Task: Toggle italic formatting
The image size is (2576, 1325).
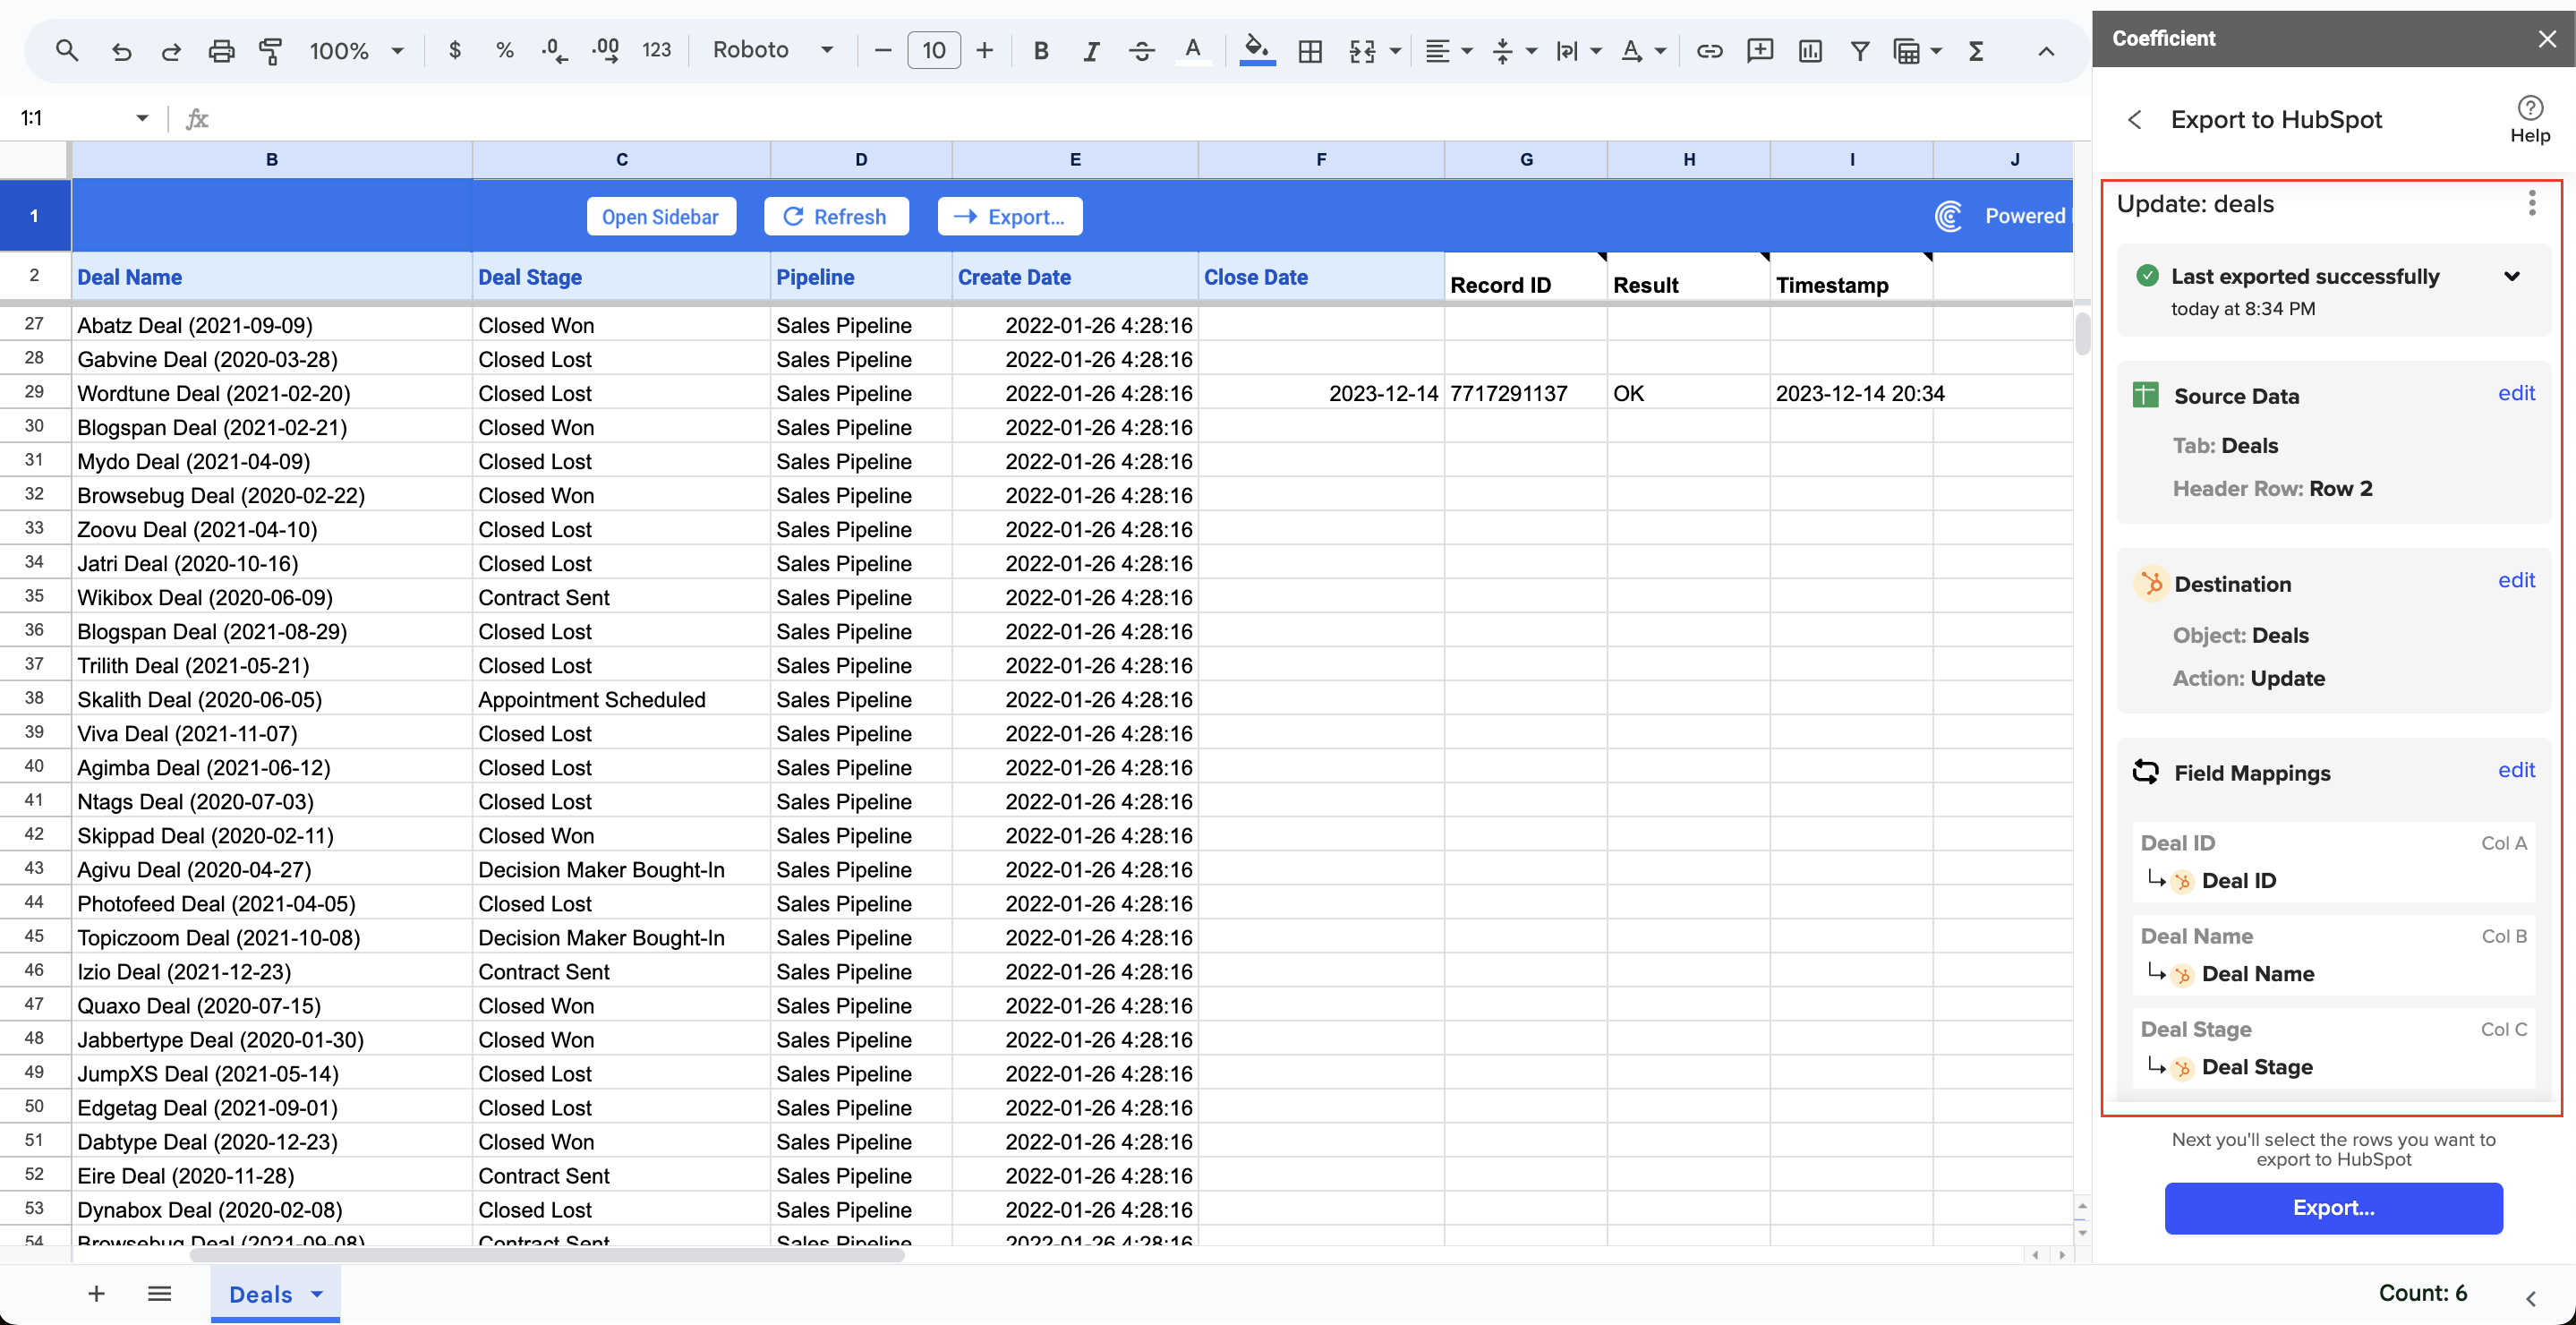Action: (x=1091, y=50)
